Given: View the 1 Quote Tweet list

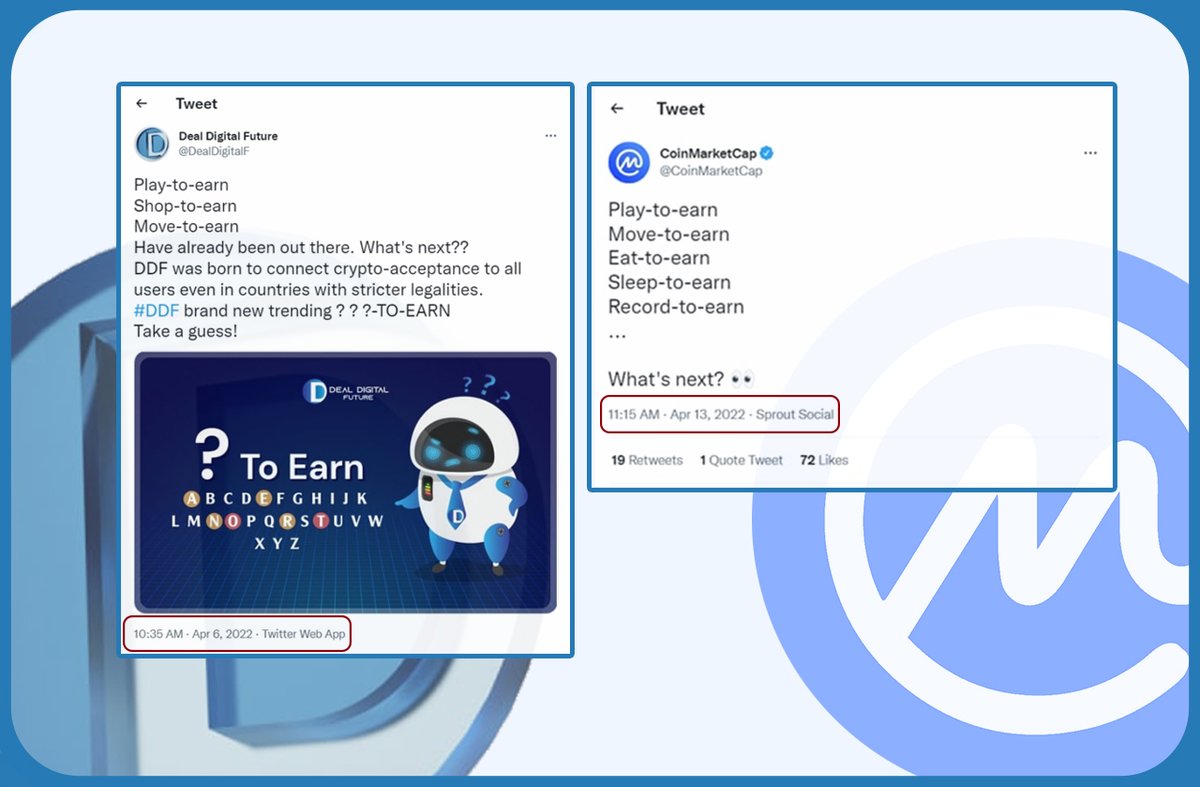Looking at the screenshot, I should coord(741,460).
